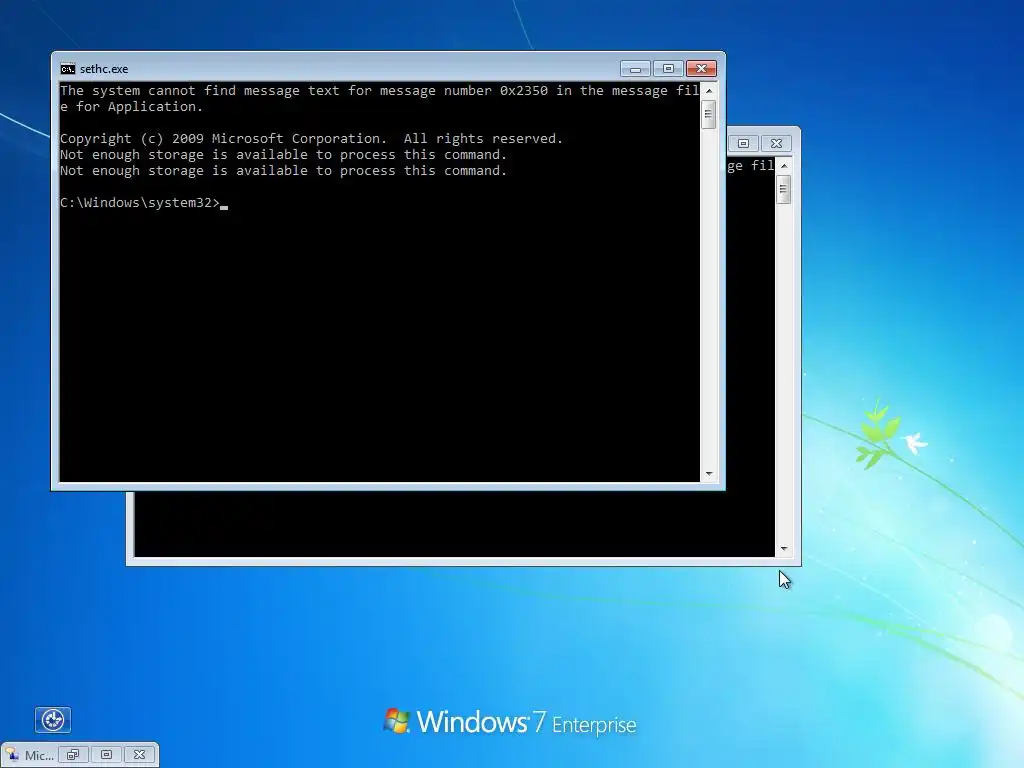Click the 'e for Application.' line
Viewport: 1024px width, 768px height.
click(131, 106)
